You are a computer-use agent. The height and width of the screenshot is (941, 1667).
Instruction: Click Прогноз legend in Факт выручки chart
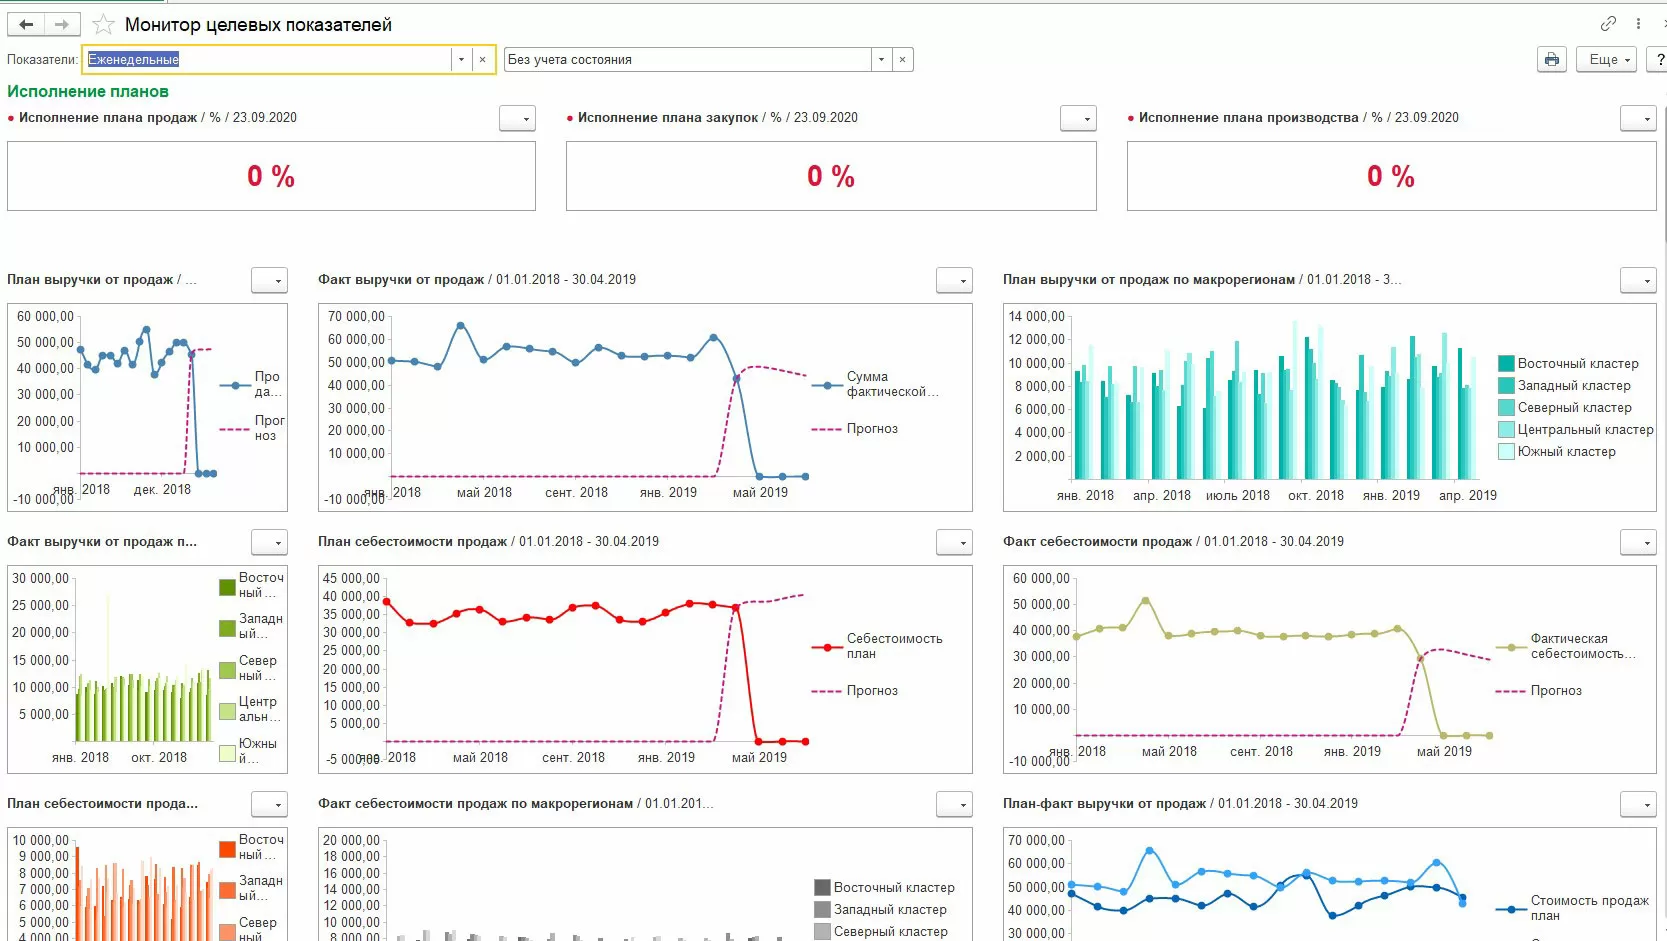tap(855, 428)
